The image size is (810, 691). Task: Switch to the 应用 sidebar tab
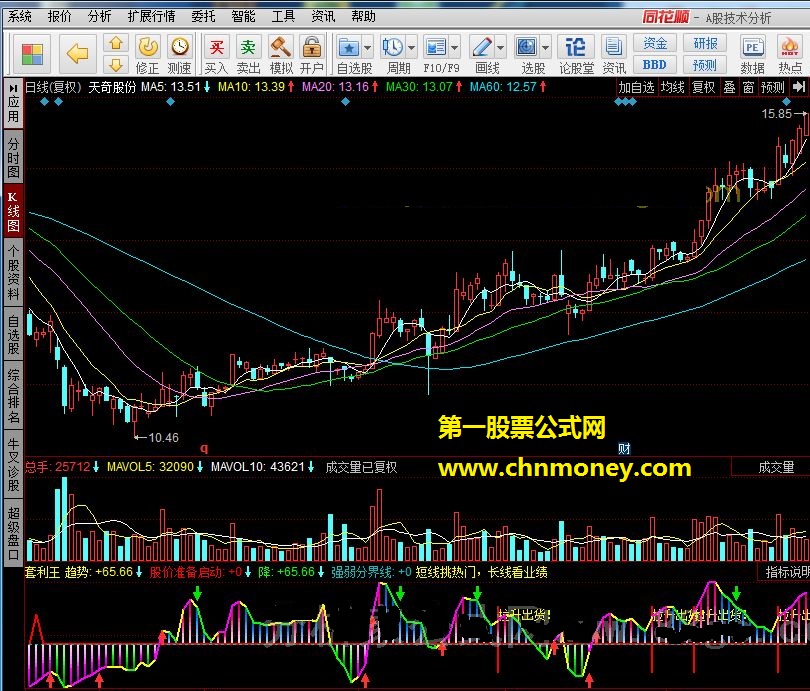point(13,103)
